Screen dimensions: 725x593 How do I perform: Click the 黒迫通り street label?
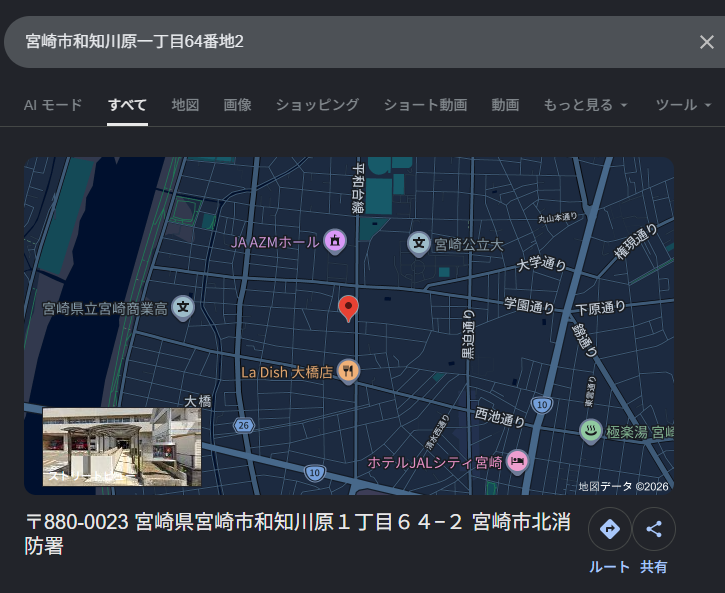click(x=468, y=334)
